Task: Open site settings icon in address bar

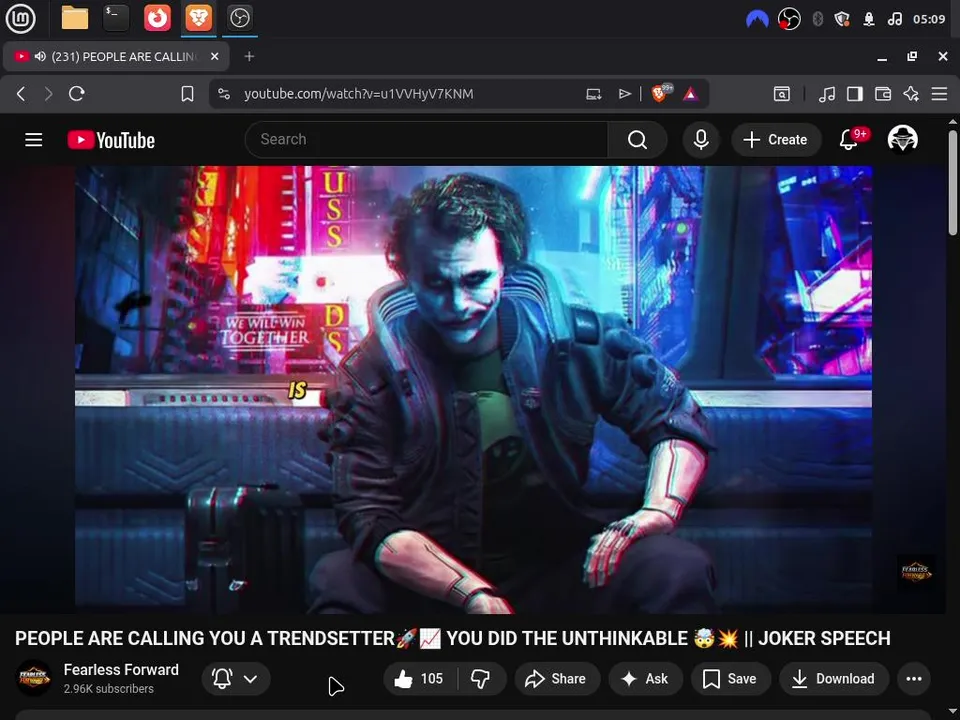Action: (x=224, y=94)
